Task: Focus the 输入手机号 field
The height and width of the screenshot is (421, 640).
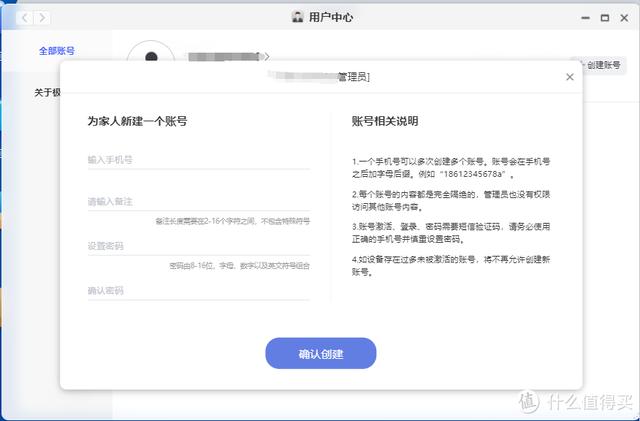Action: click(198, 160)
